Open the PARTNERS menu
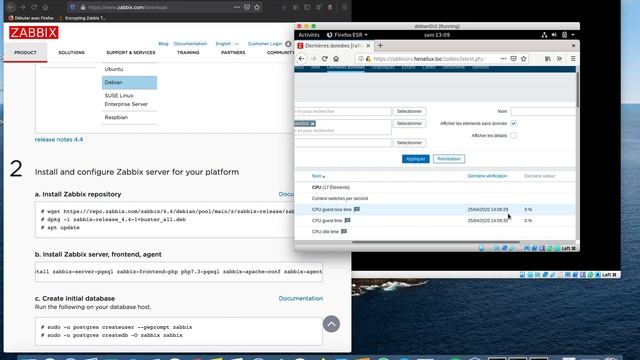 [233, 53]
